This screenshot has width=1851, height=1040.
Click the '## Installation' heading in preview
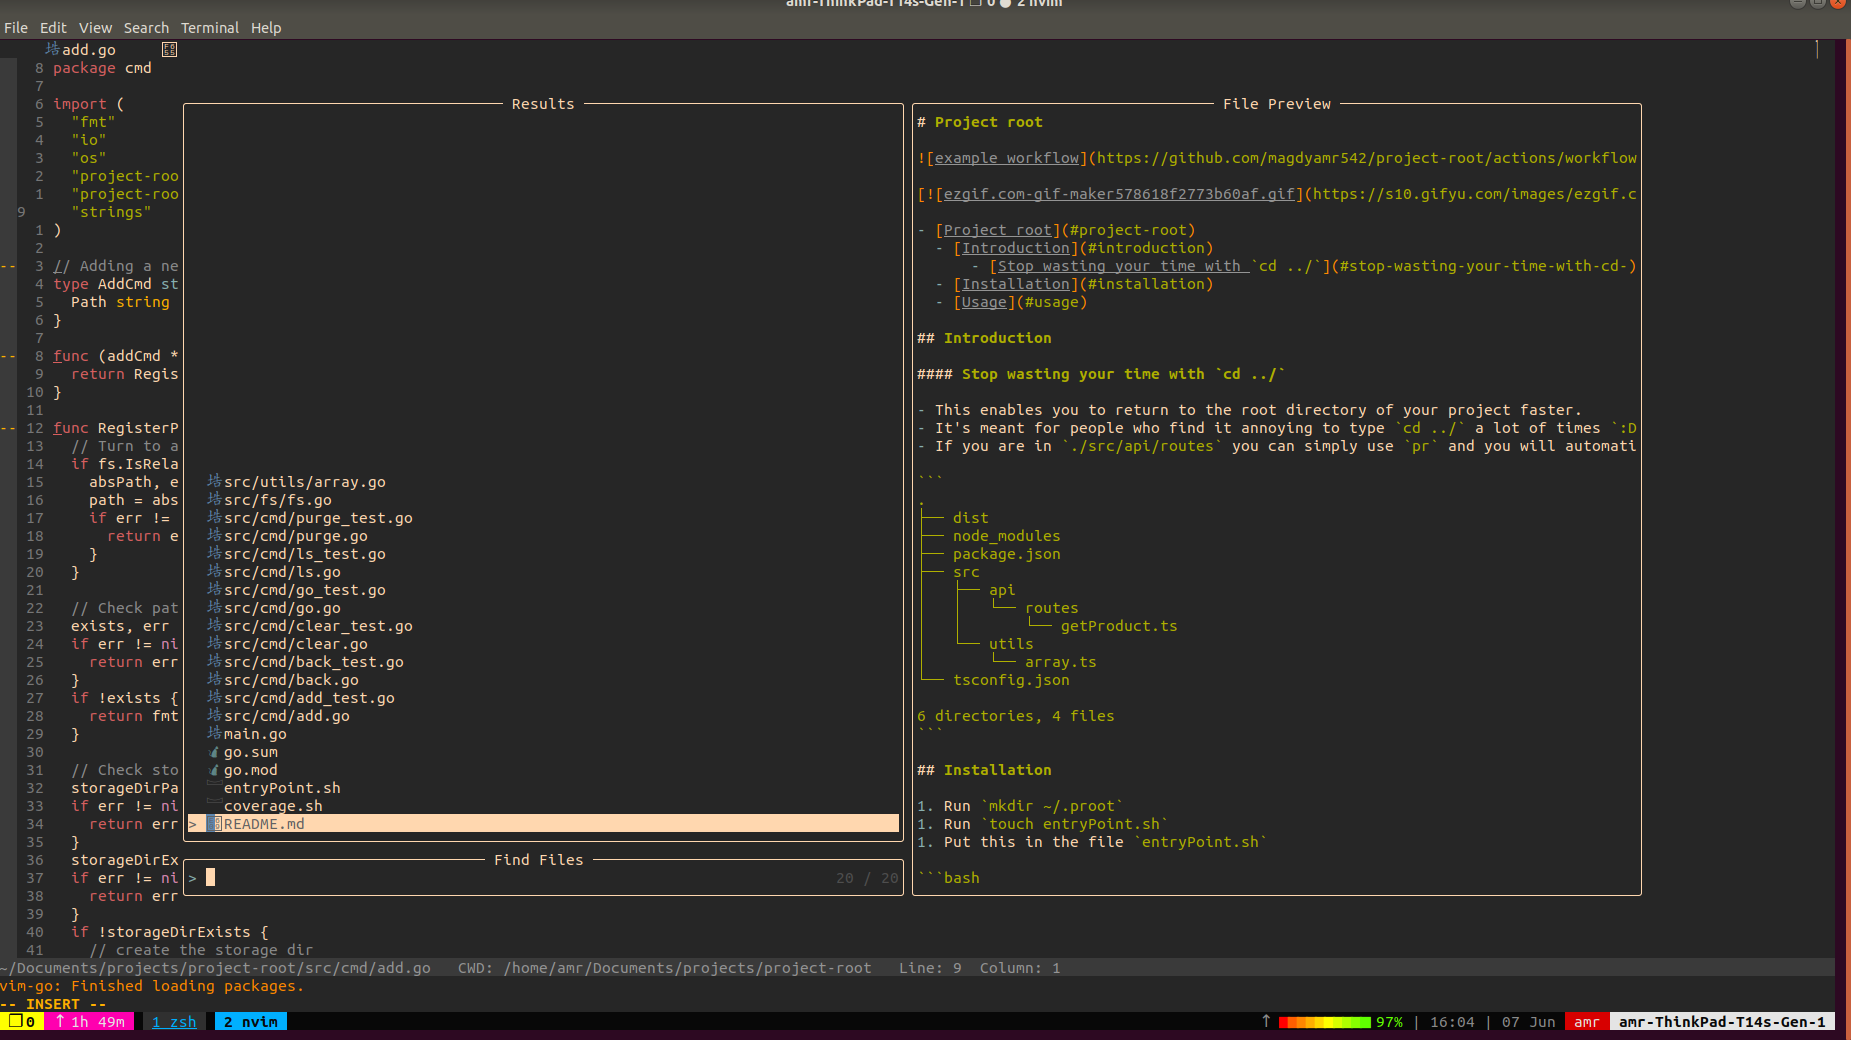984,770
